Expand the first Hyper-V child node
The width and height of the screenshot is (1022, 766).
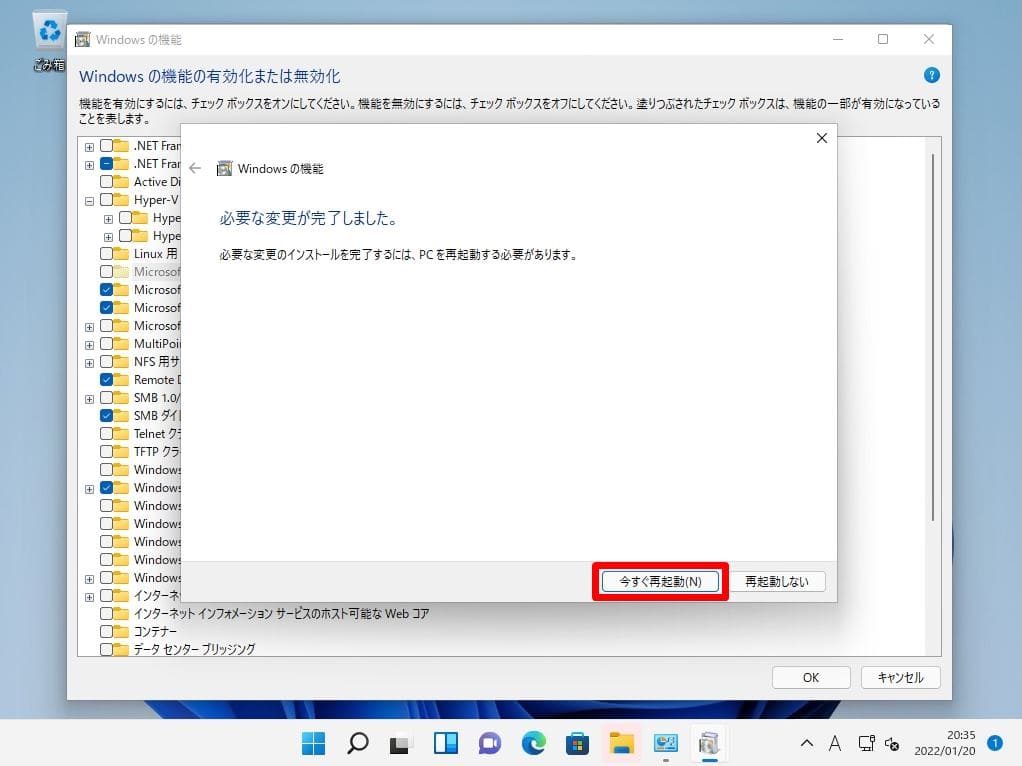pyautogui.click(x=108, y=219)
